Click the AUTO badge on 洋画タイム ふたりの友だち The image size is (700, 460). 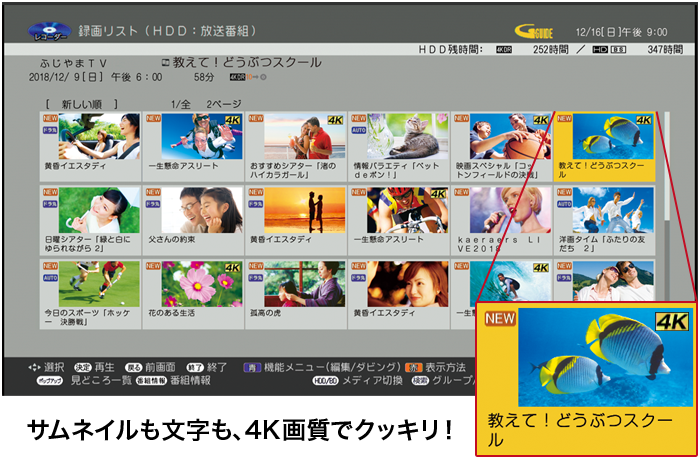pos(564,204)
